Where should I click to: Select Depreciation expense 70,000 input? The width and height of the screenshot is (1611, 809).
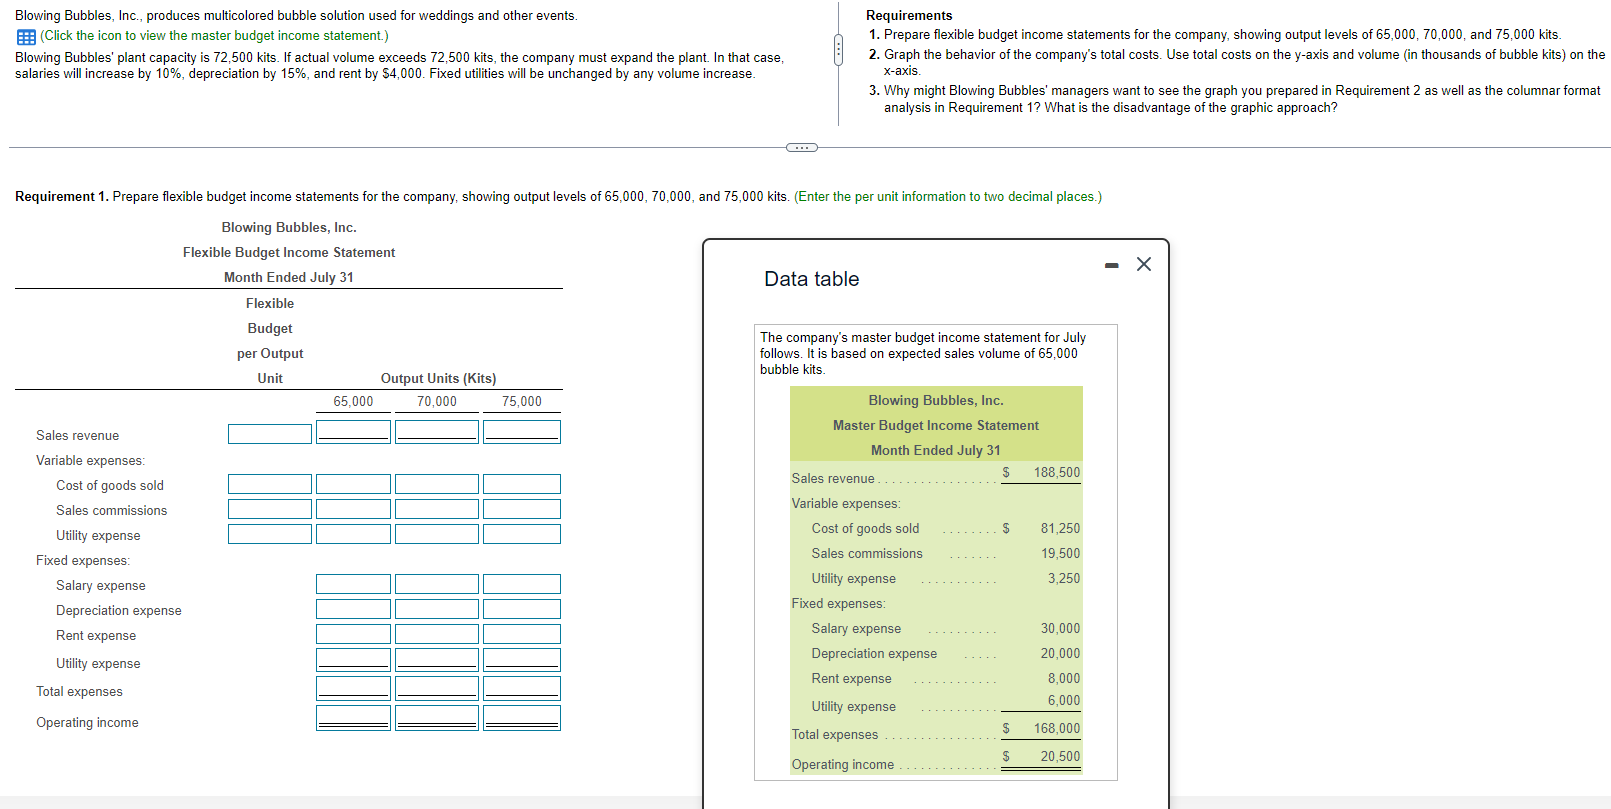pyautogui.click(x=437, y=609)
